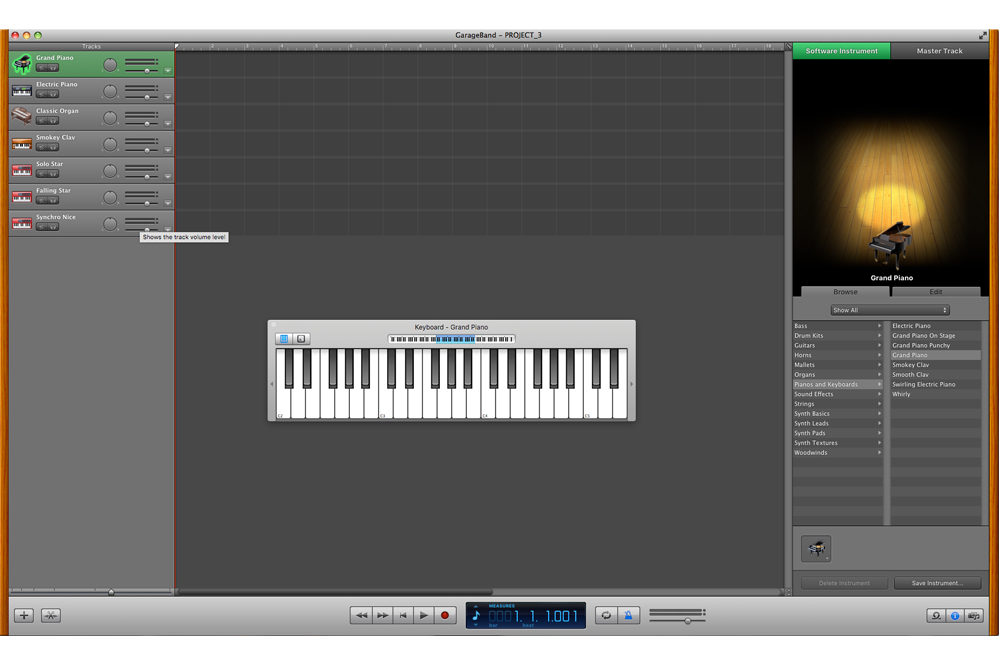Screen dimensions: 1000x660
Task: Click the fast-forward button
Action: click(382, 615)
